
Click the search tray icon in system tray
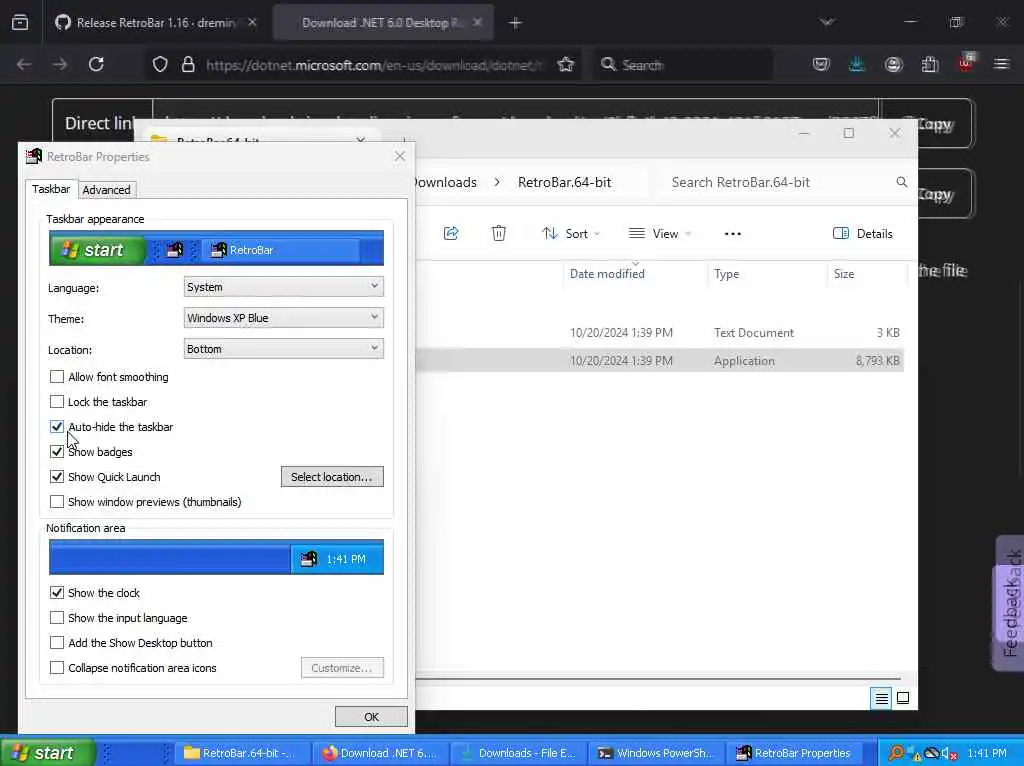(896, 753)
